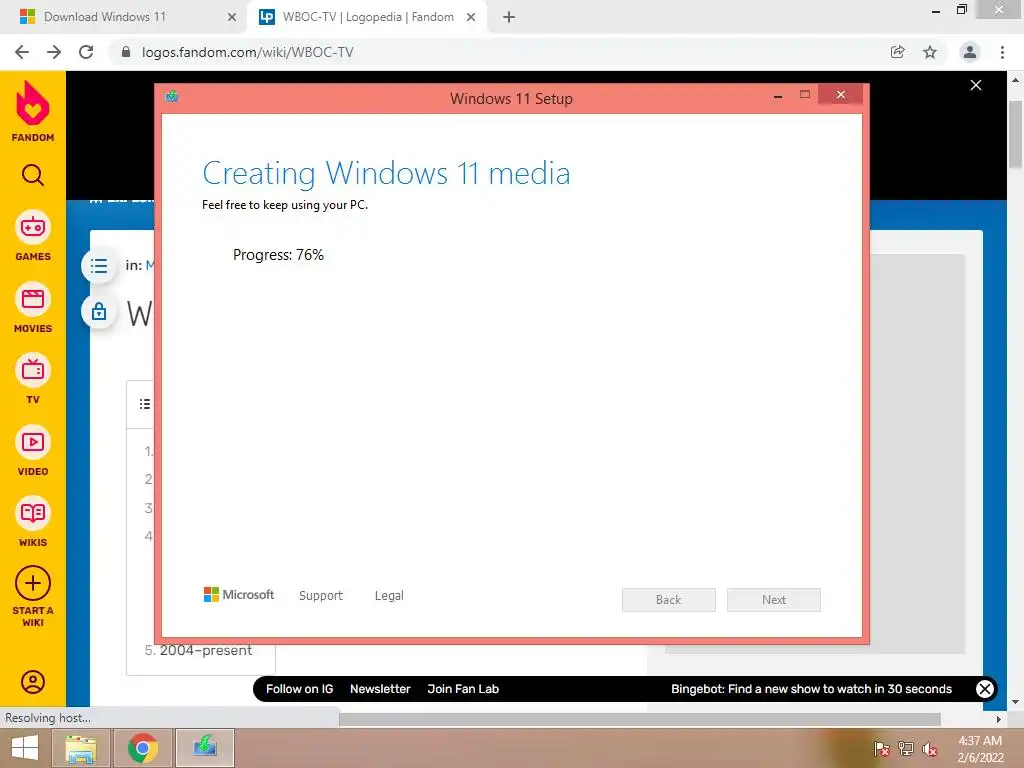The image size is (1024, 768).
Task: Open the Wikis section in Fandom sidebar
Action: [33, 522]
